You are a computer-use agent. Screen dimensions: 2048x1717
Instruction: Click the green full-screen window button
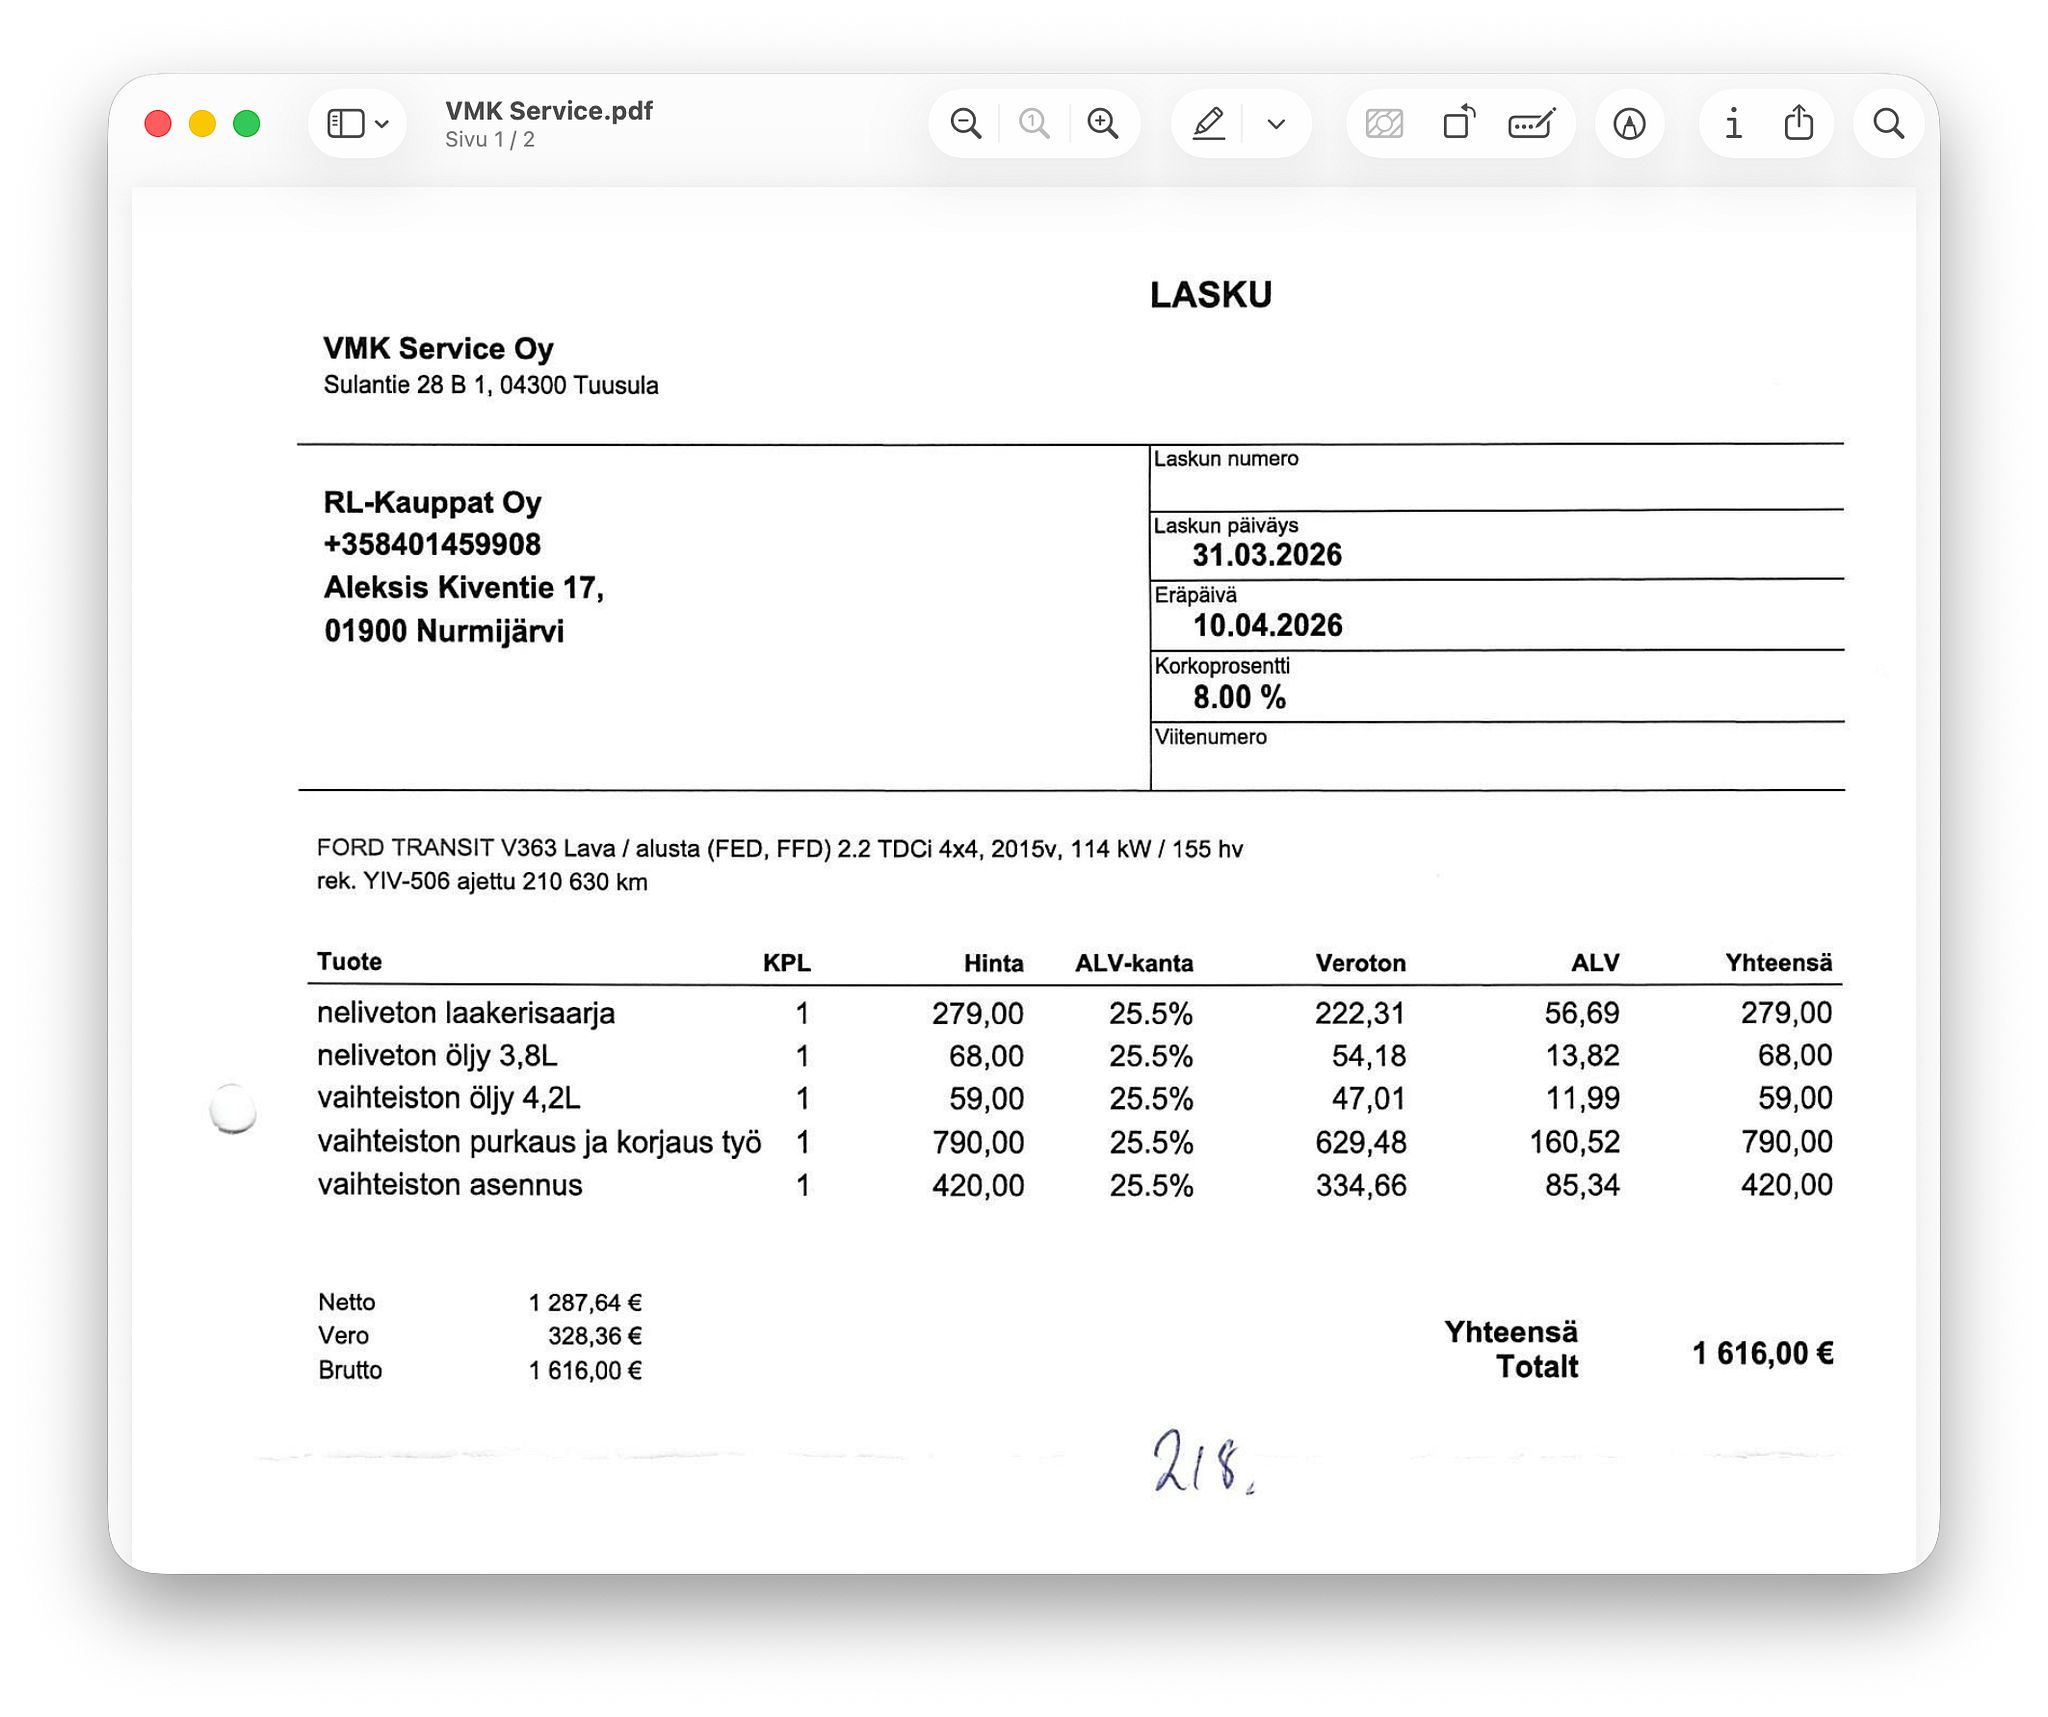tap(246, 124)
